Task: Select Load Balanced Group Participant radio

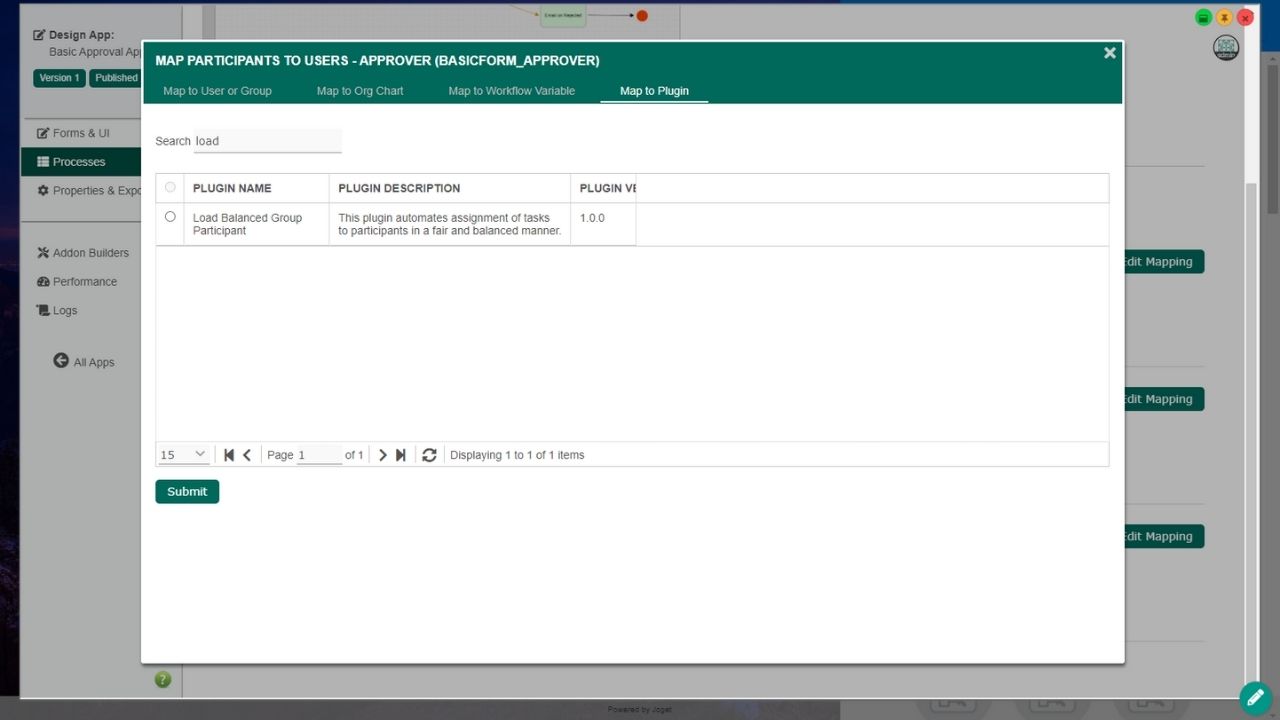Action: pos(170,217)
